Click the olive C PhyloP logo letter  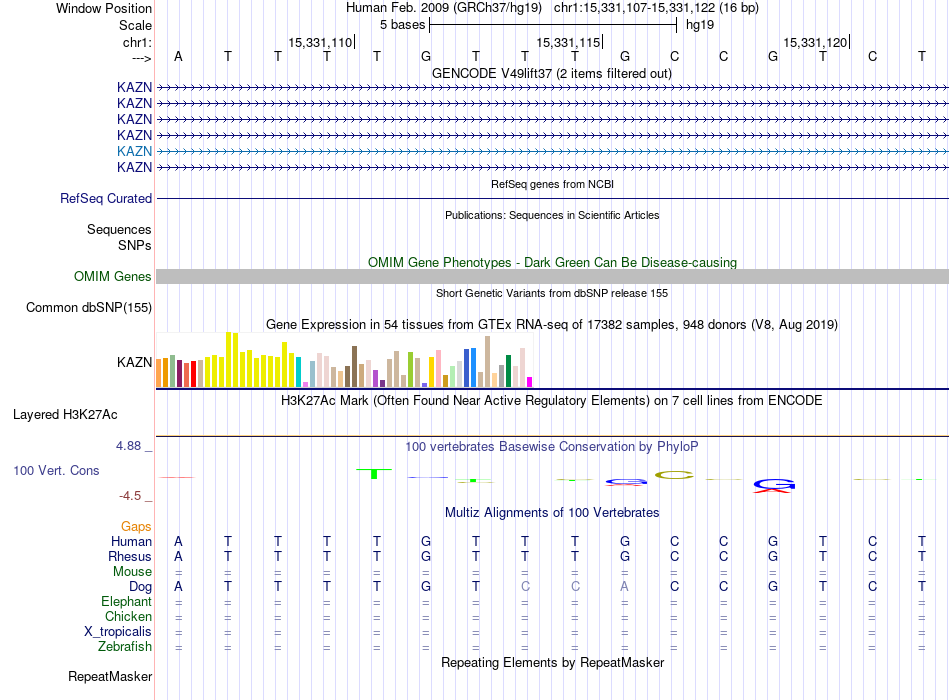[x=674, y=475]
